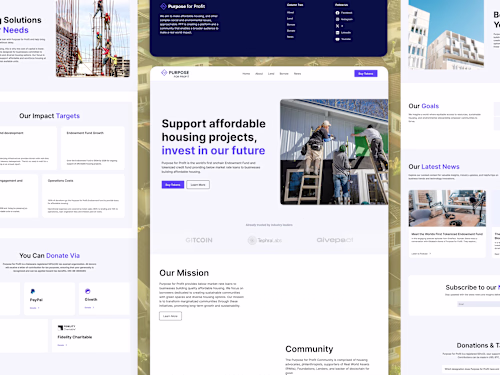500x375 pixels.
Task: Expand the FAQ question under Donations heading
Action: (472, 369)
